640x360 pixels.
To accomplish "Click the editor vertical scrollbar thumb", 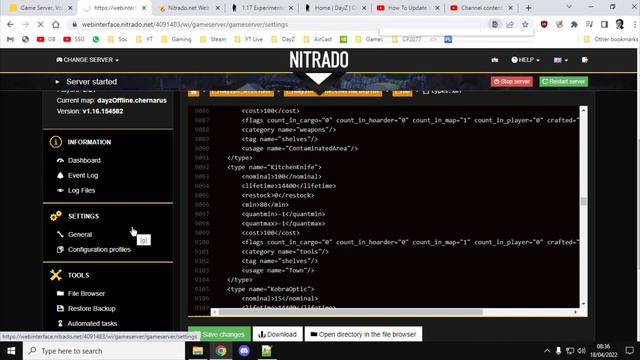I will [x=584, y=201].
